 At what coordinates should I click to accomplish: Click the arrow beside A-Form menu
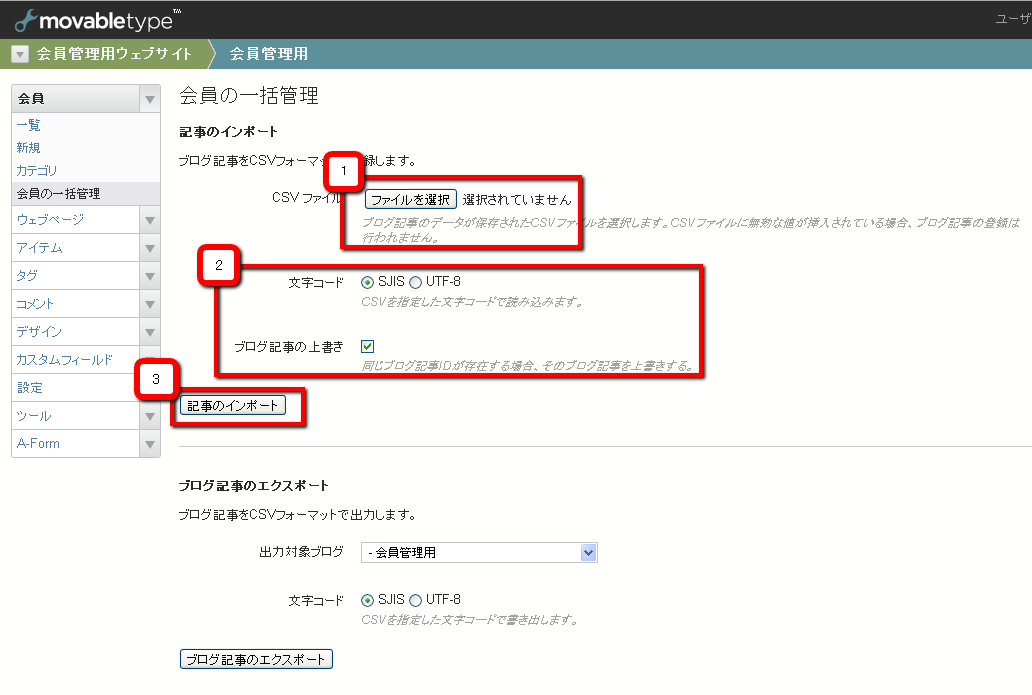150,444
